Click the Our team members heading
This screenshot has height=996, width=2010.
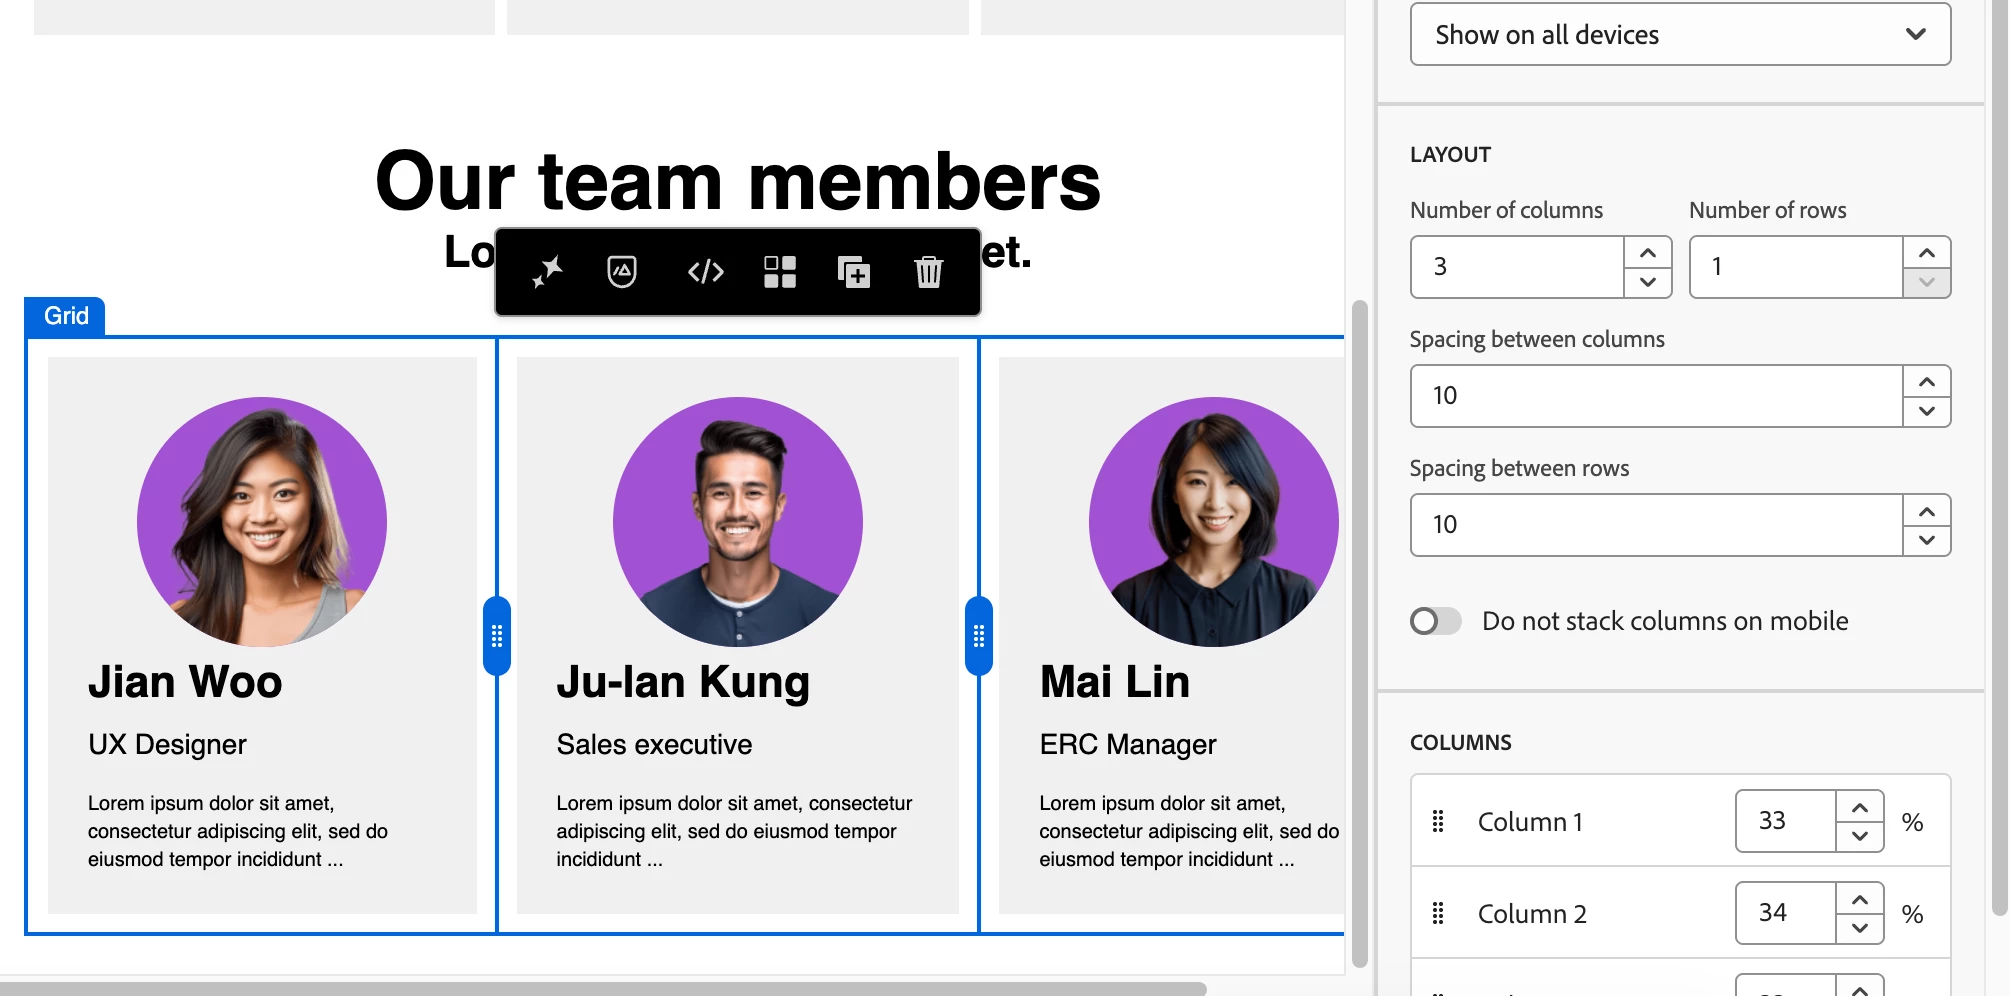[738, 182]
